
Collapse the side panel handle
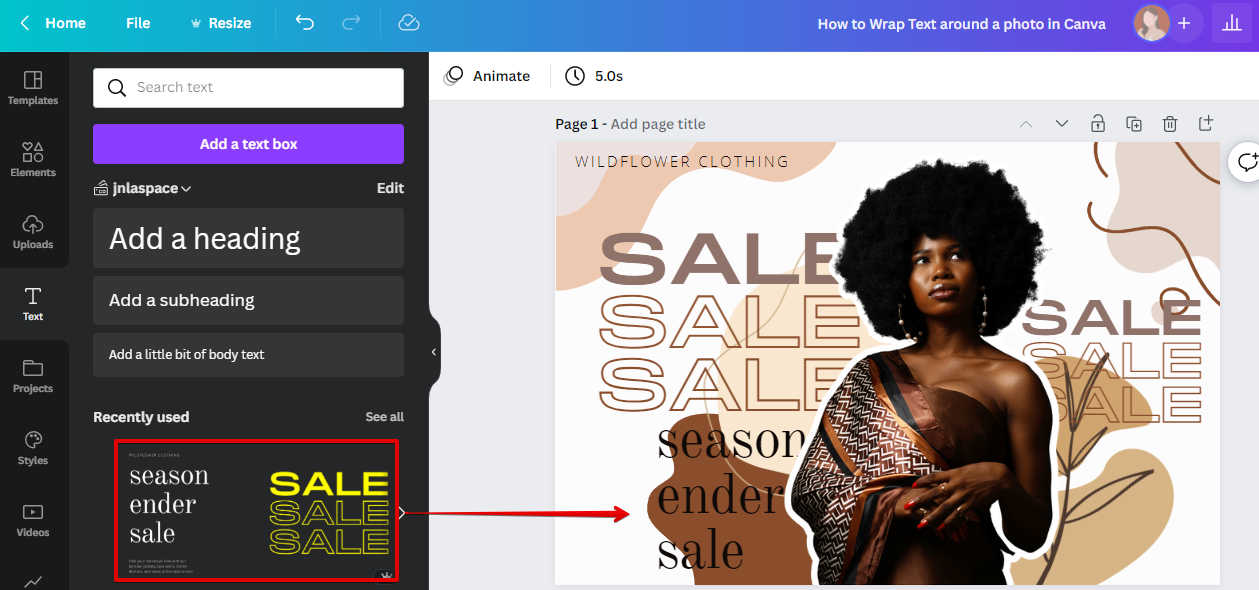click(x=434, y=352)
